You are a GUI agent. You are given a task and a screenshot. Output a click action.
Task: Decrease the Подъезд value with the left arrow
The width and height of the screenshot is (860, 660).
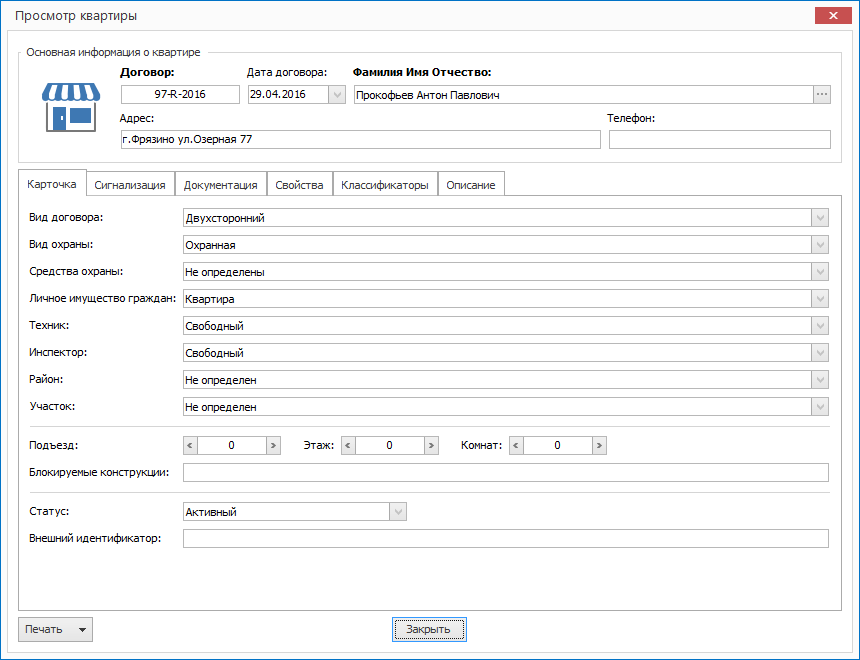pyautogui.click(x=190, y=445)
